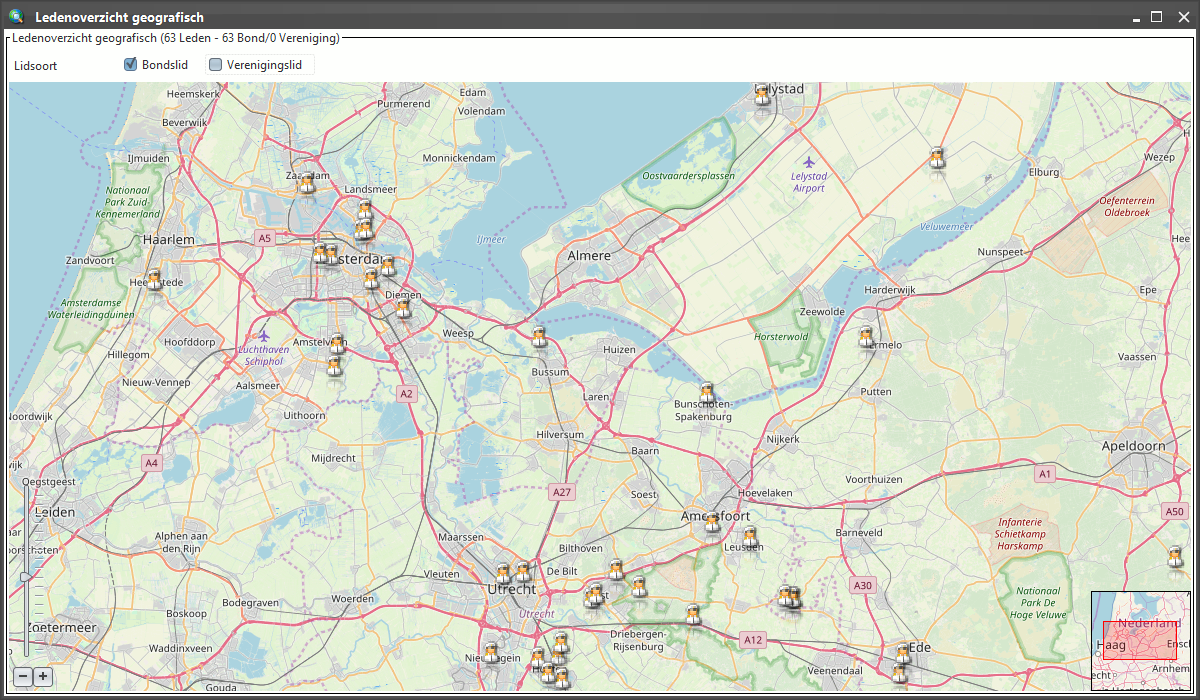
Task: Click the map zoom in plus button
Action: tap(43, 677)
